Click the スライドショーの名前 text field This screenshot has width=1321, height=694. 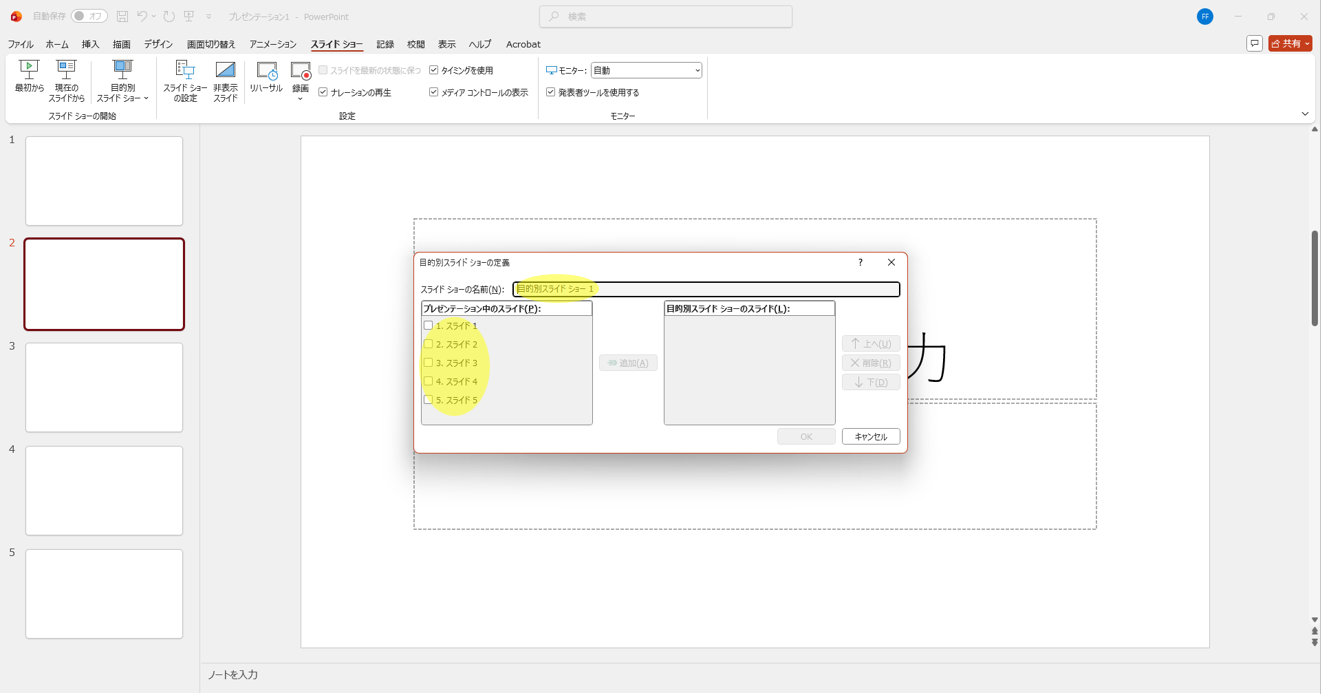(x=706, y=289)
